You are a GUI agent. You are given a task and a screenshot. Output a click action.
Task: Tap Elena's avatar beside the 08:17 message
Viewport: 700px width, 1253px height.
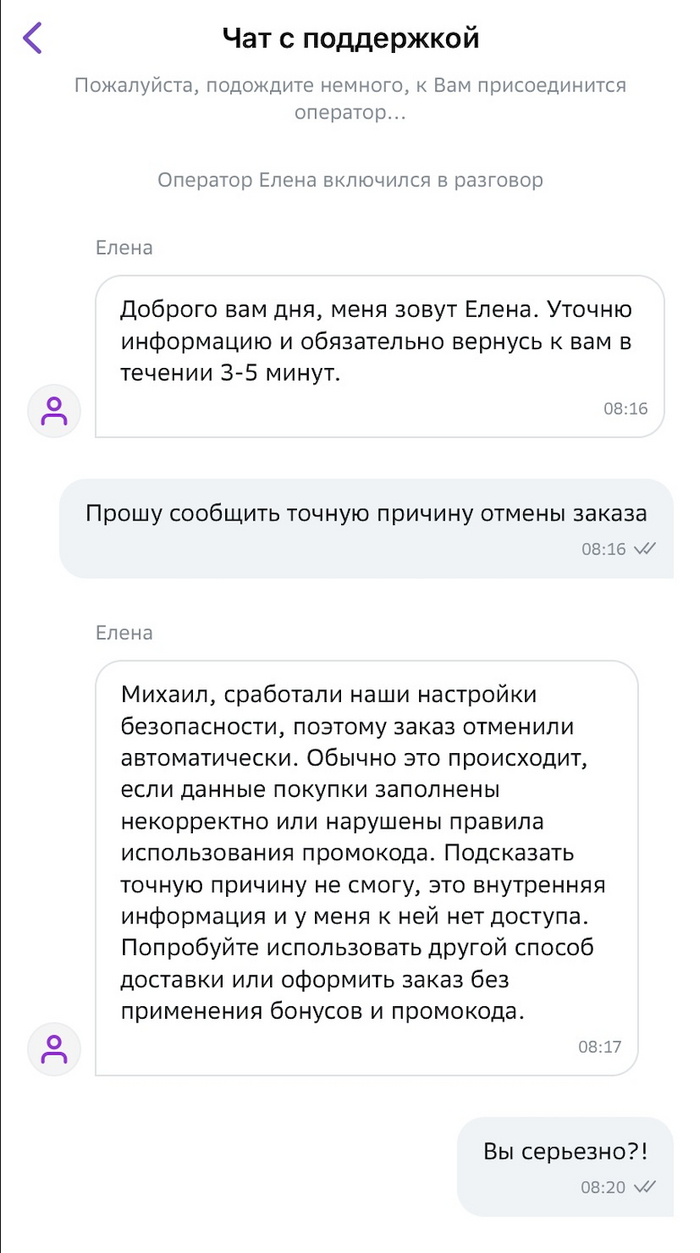click(x=55, y=1048)
